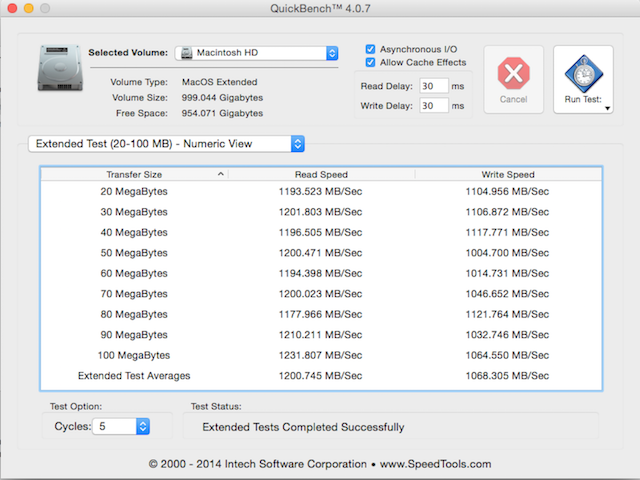
Task: Click read speed 1200.471 MB/Sec
Action: [320, 253]
